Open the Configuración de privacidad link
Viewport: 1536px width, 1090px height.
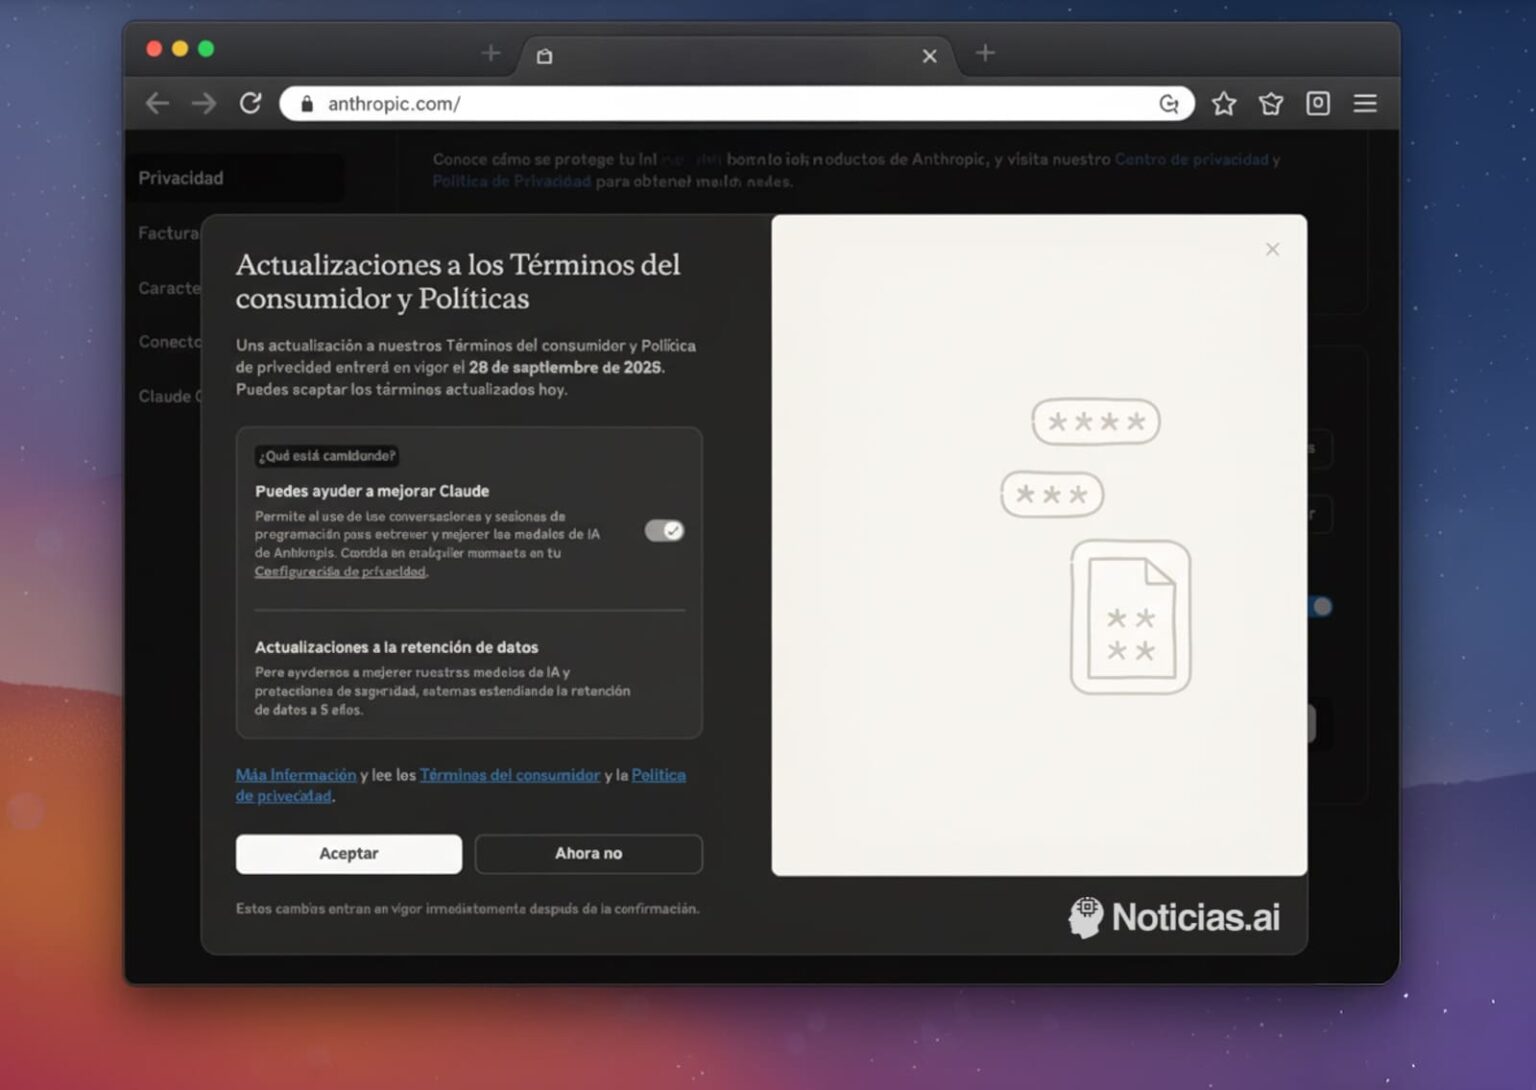(340, 572)
